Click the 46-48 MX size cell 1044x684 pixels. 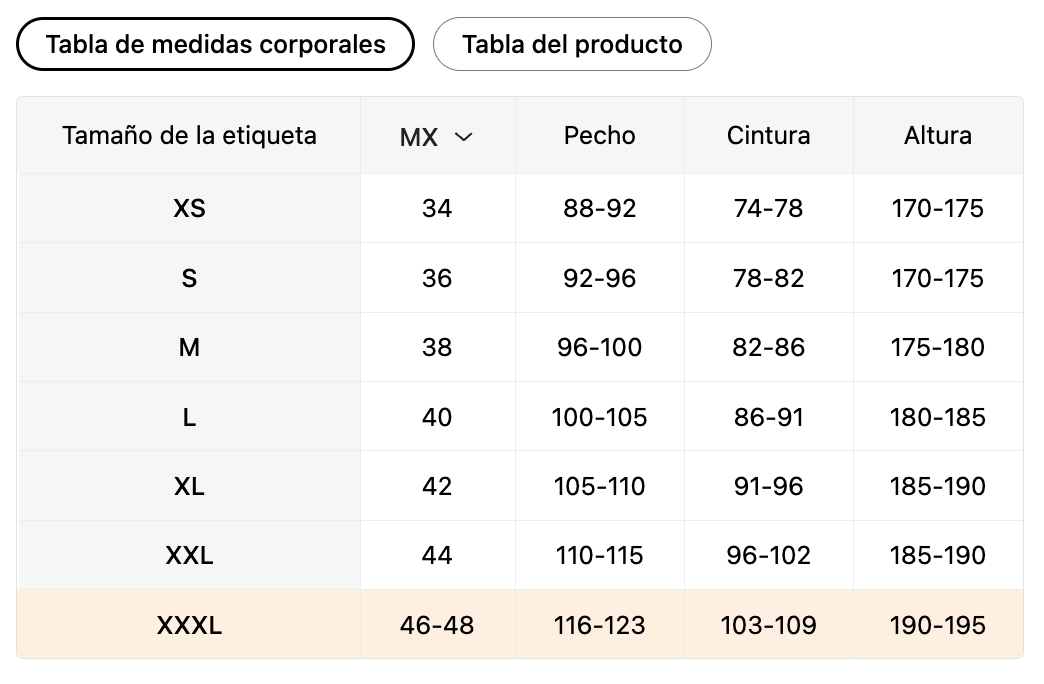(x=437, y=626)
